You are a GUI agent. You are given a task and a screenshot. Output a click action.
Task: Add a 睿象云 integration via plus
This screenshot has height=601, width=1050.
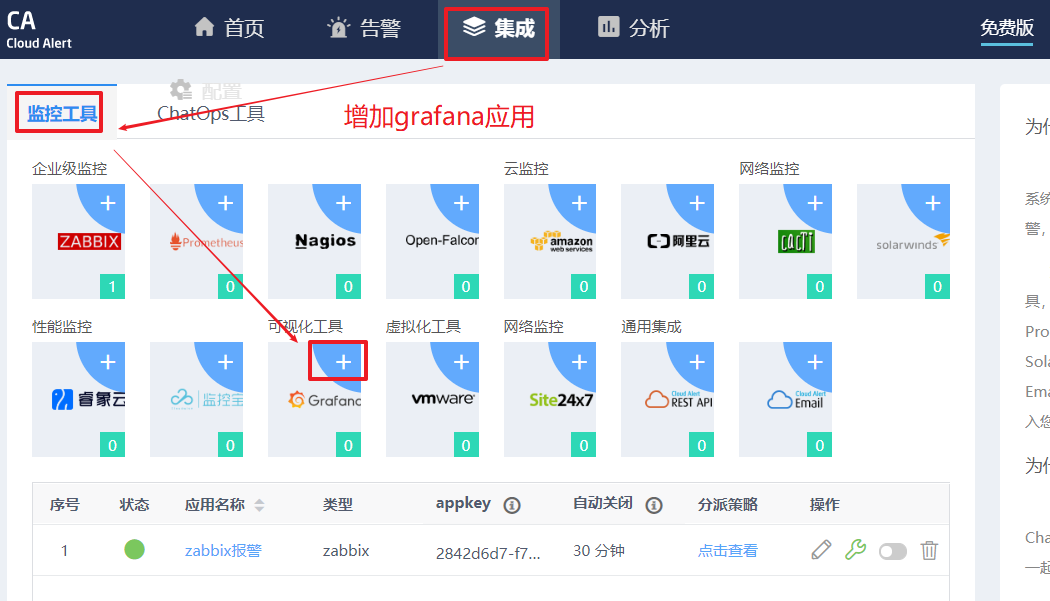(x=108, y=362)
